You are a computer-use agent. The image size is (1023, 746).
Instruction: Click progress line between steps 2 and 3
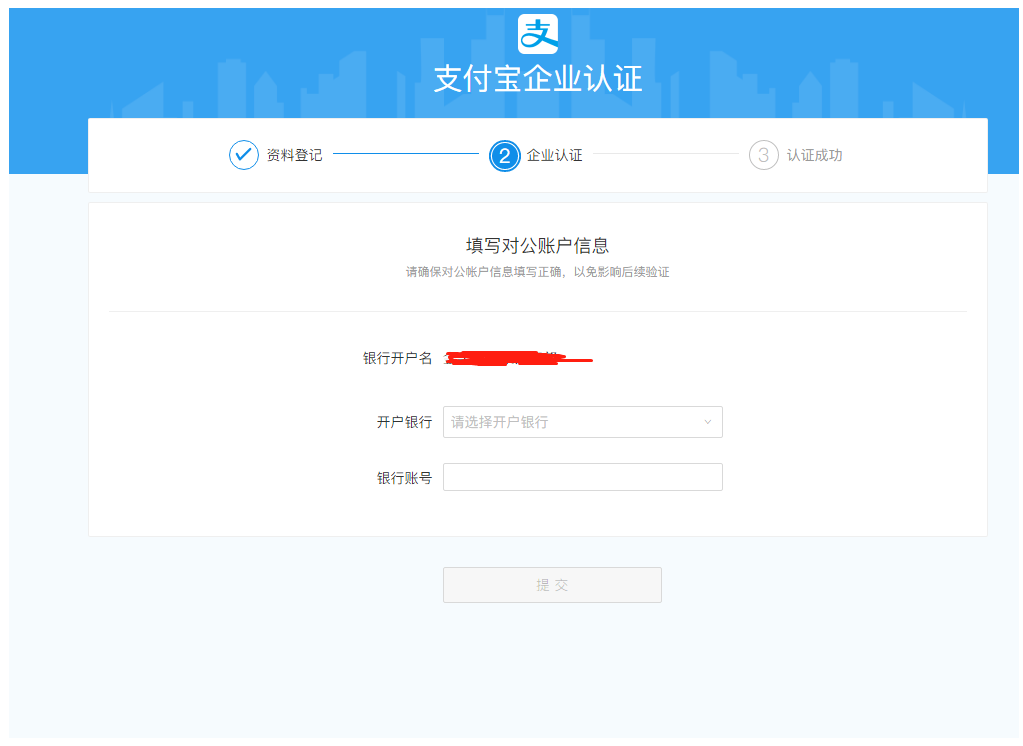click(665, 154)
